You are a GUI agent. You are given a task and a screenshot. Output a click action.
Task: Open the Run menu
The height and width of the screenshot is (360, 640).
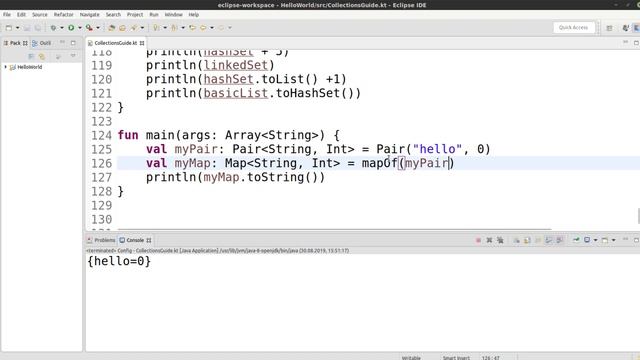pos(153,14)
